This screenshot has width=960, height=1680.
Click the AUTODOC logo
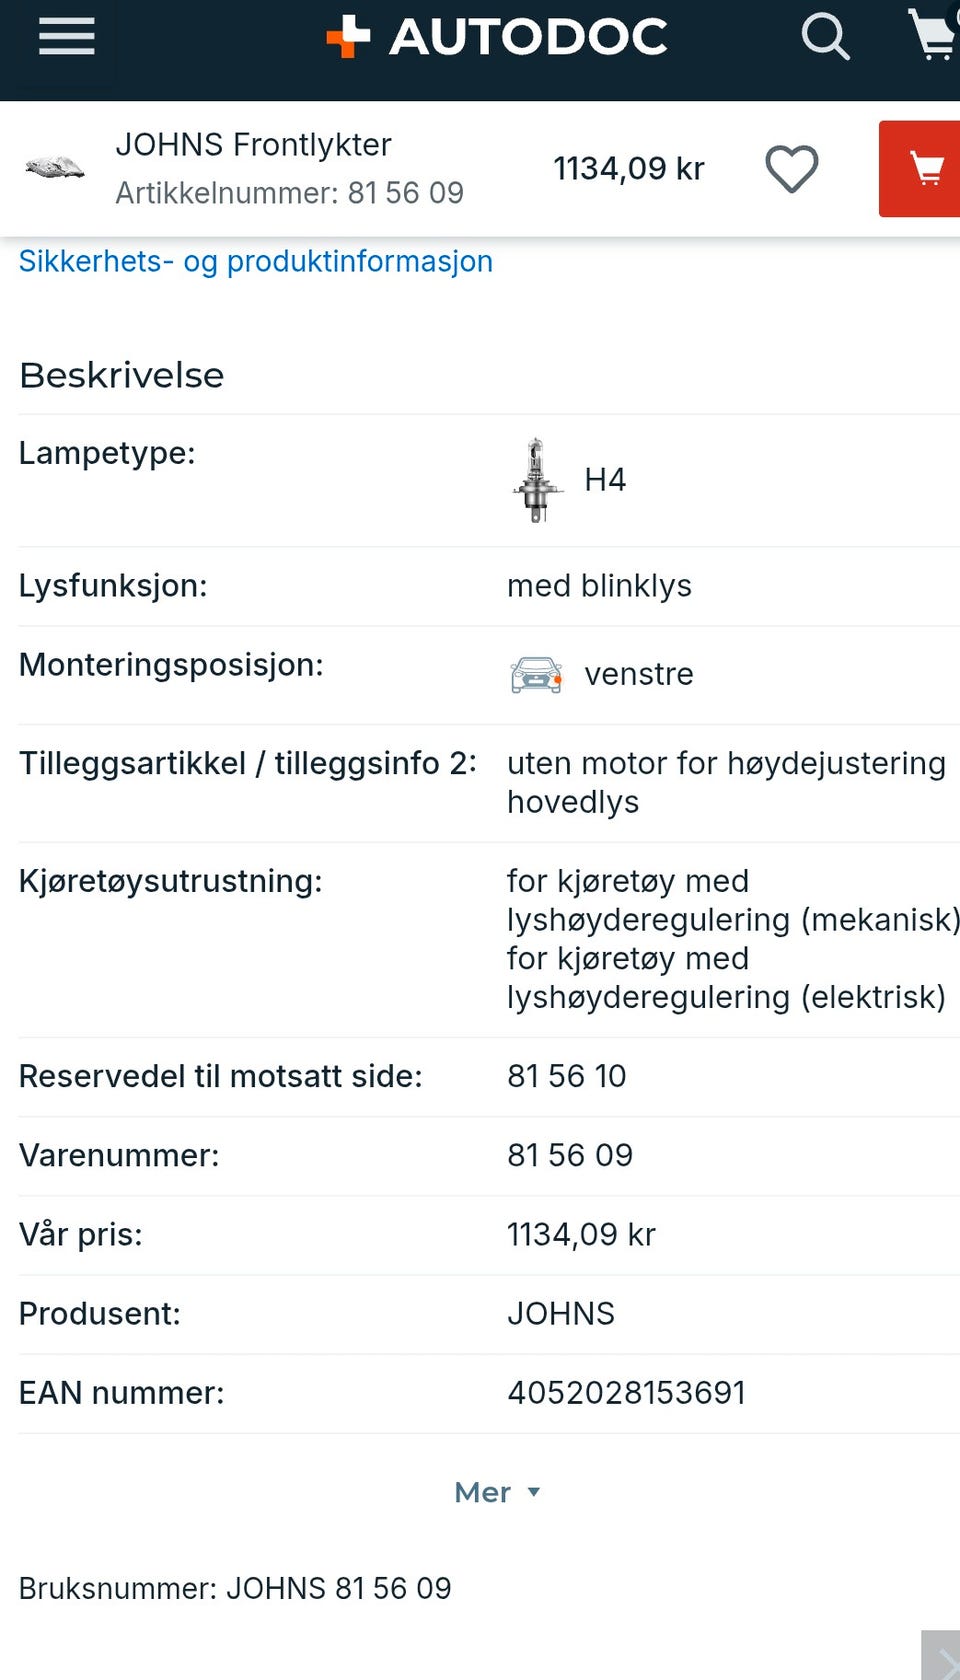(497, 37)
